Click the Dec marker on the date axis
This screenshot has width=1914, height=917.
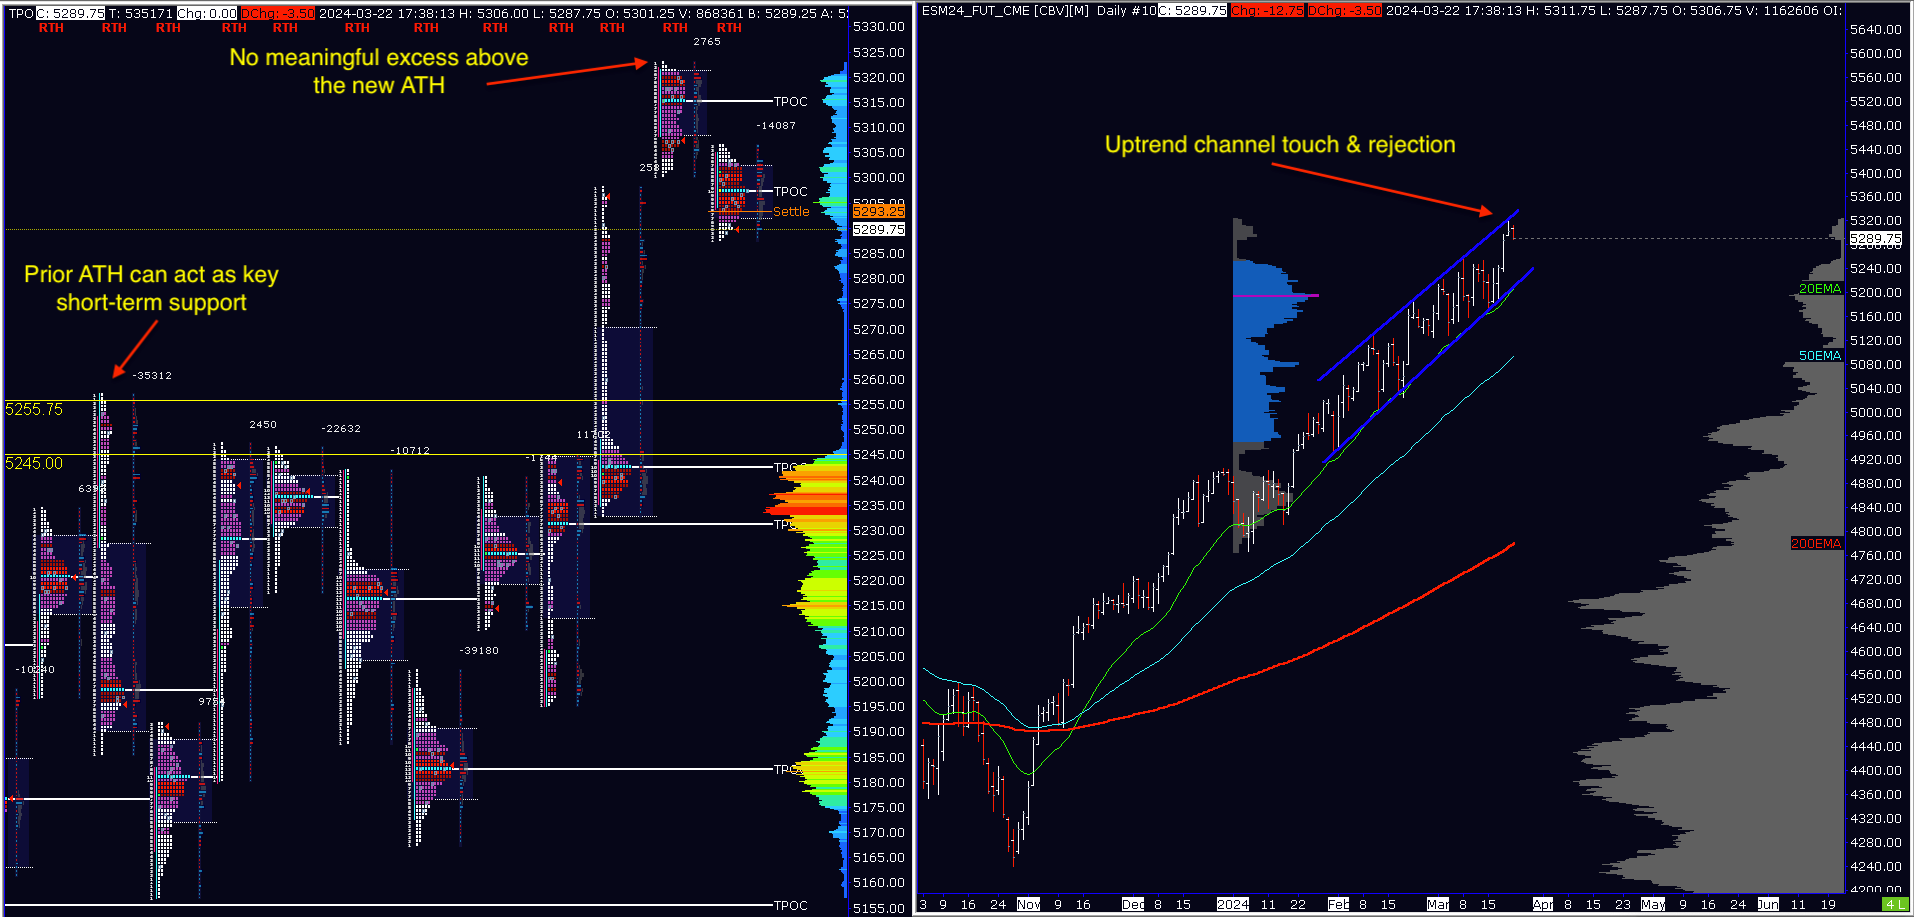1133,904
